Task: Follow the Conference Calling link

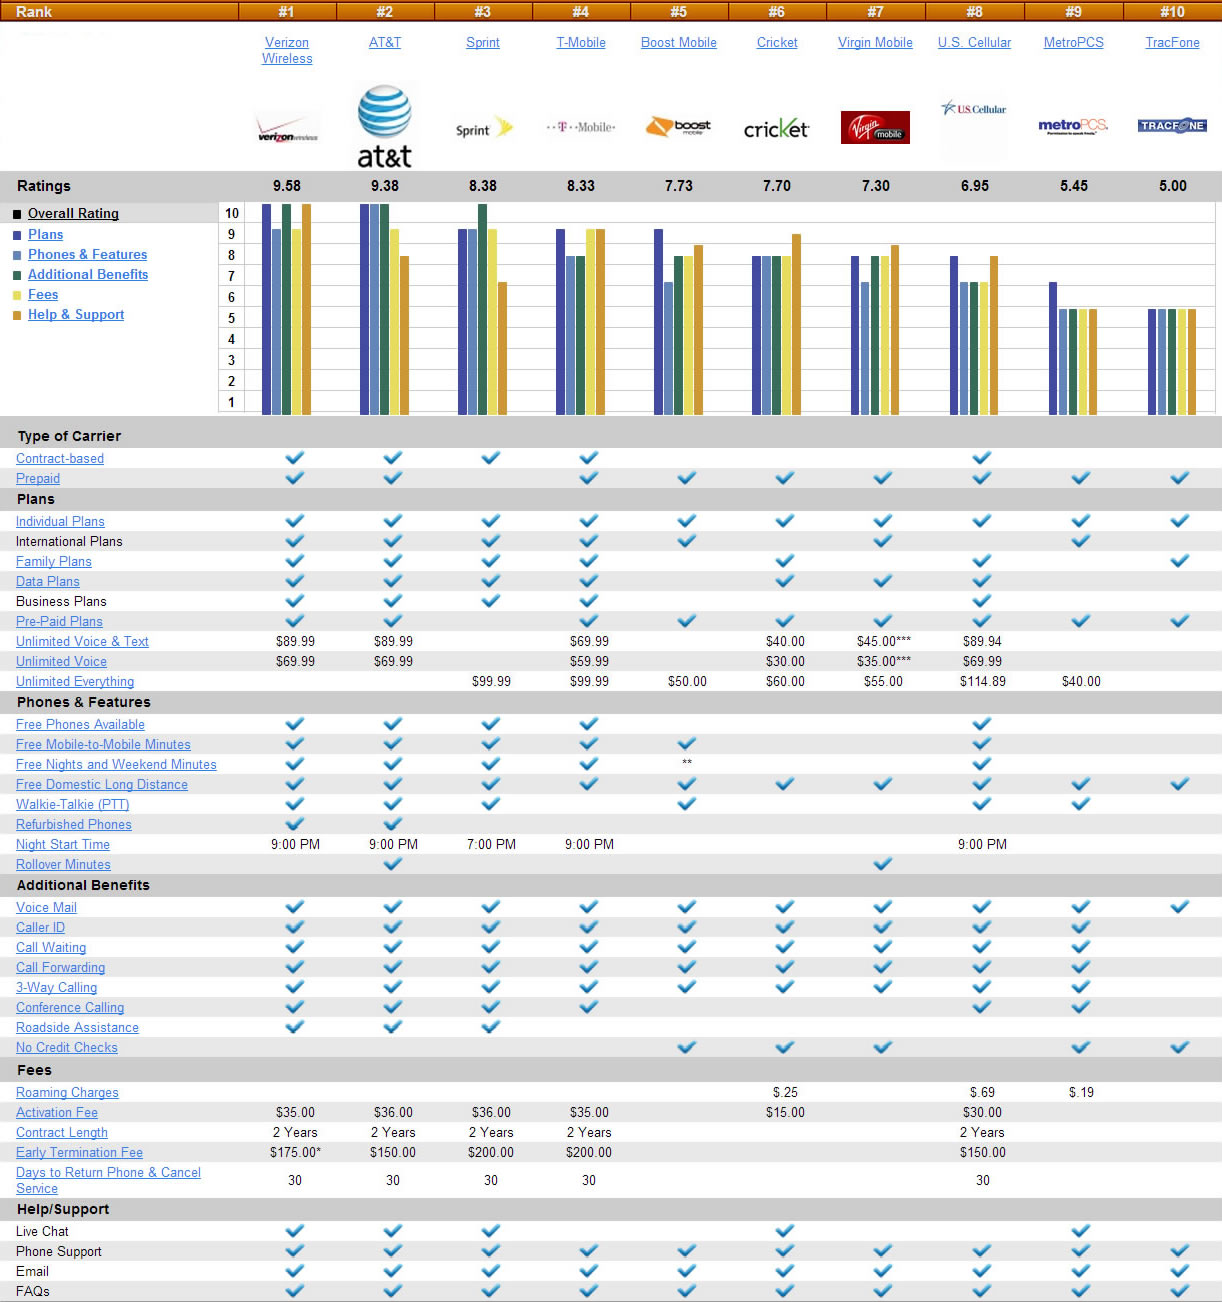Action: (70, 1008)
